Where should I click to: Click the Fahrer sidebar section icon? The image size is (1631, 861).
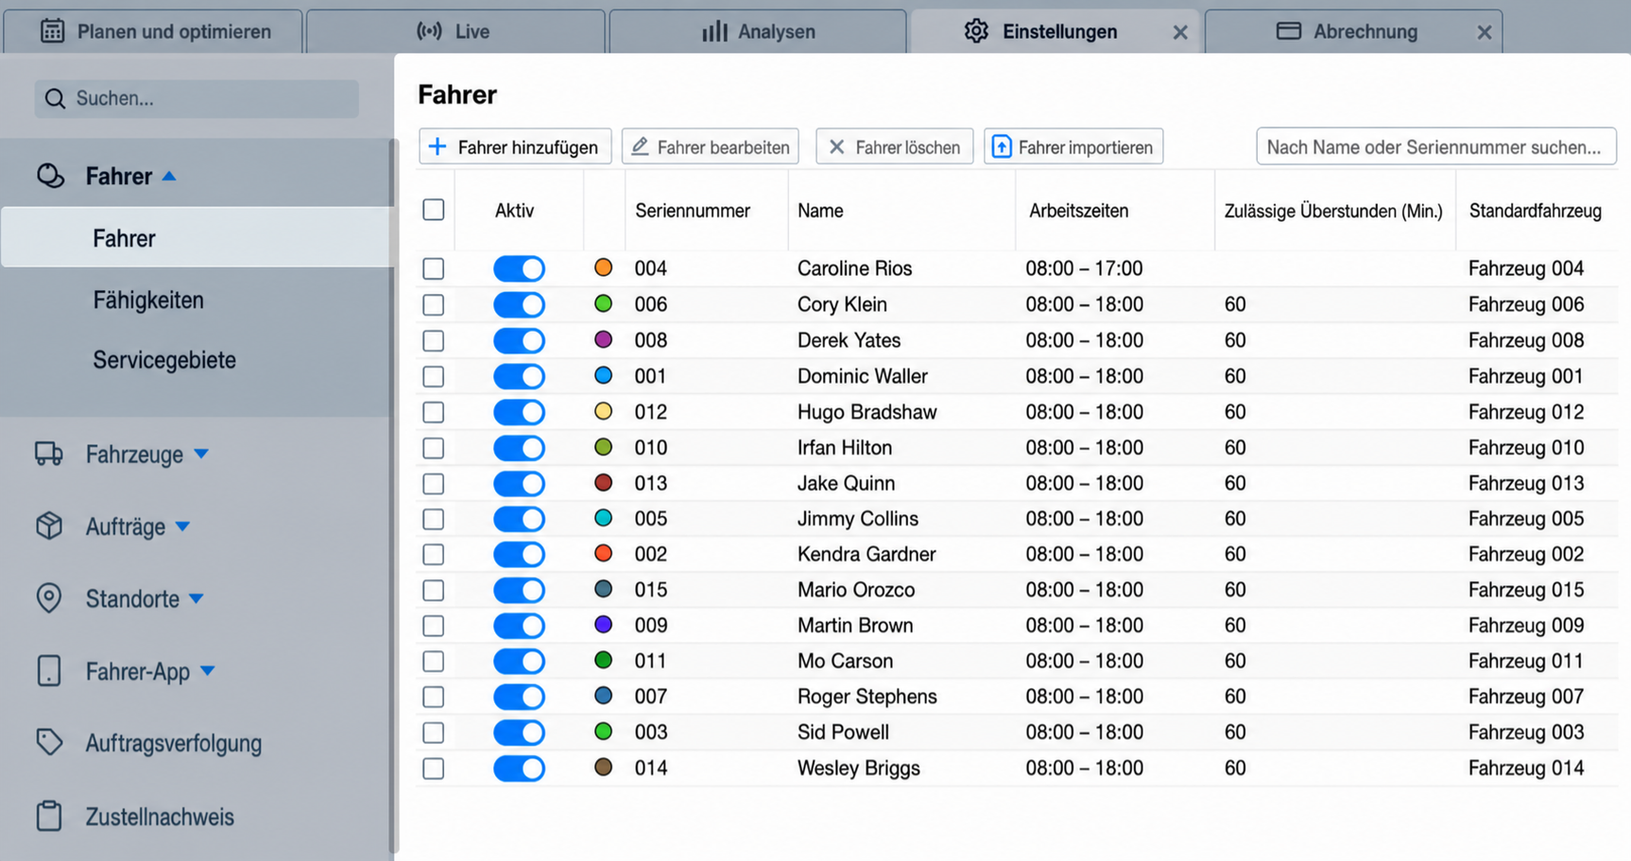pyautogui.click(x=50, y=176)
